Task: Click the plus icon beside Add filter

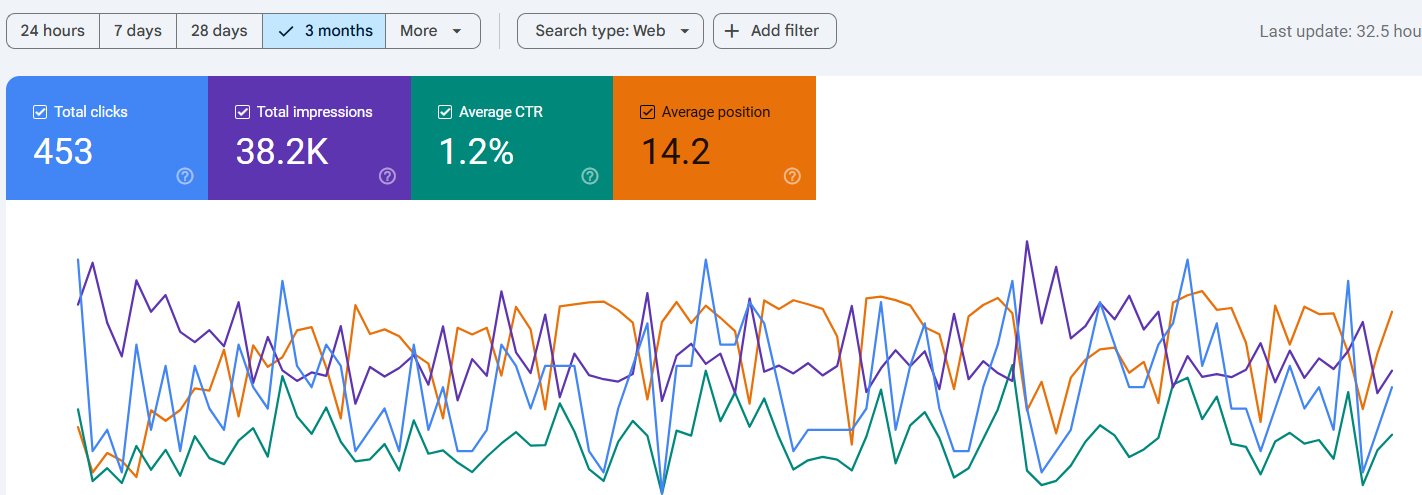Action: point(732,31)
